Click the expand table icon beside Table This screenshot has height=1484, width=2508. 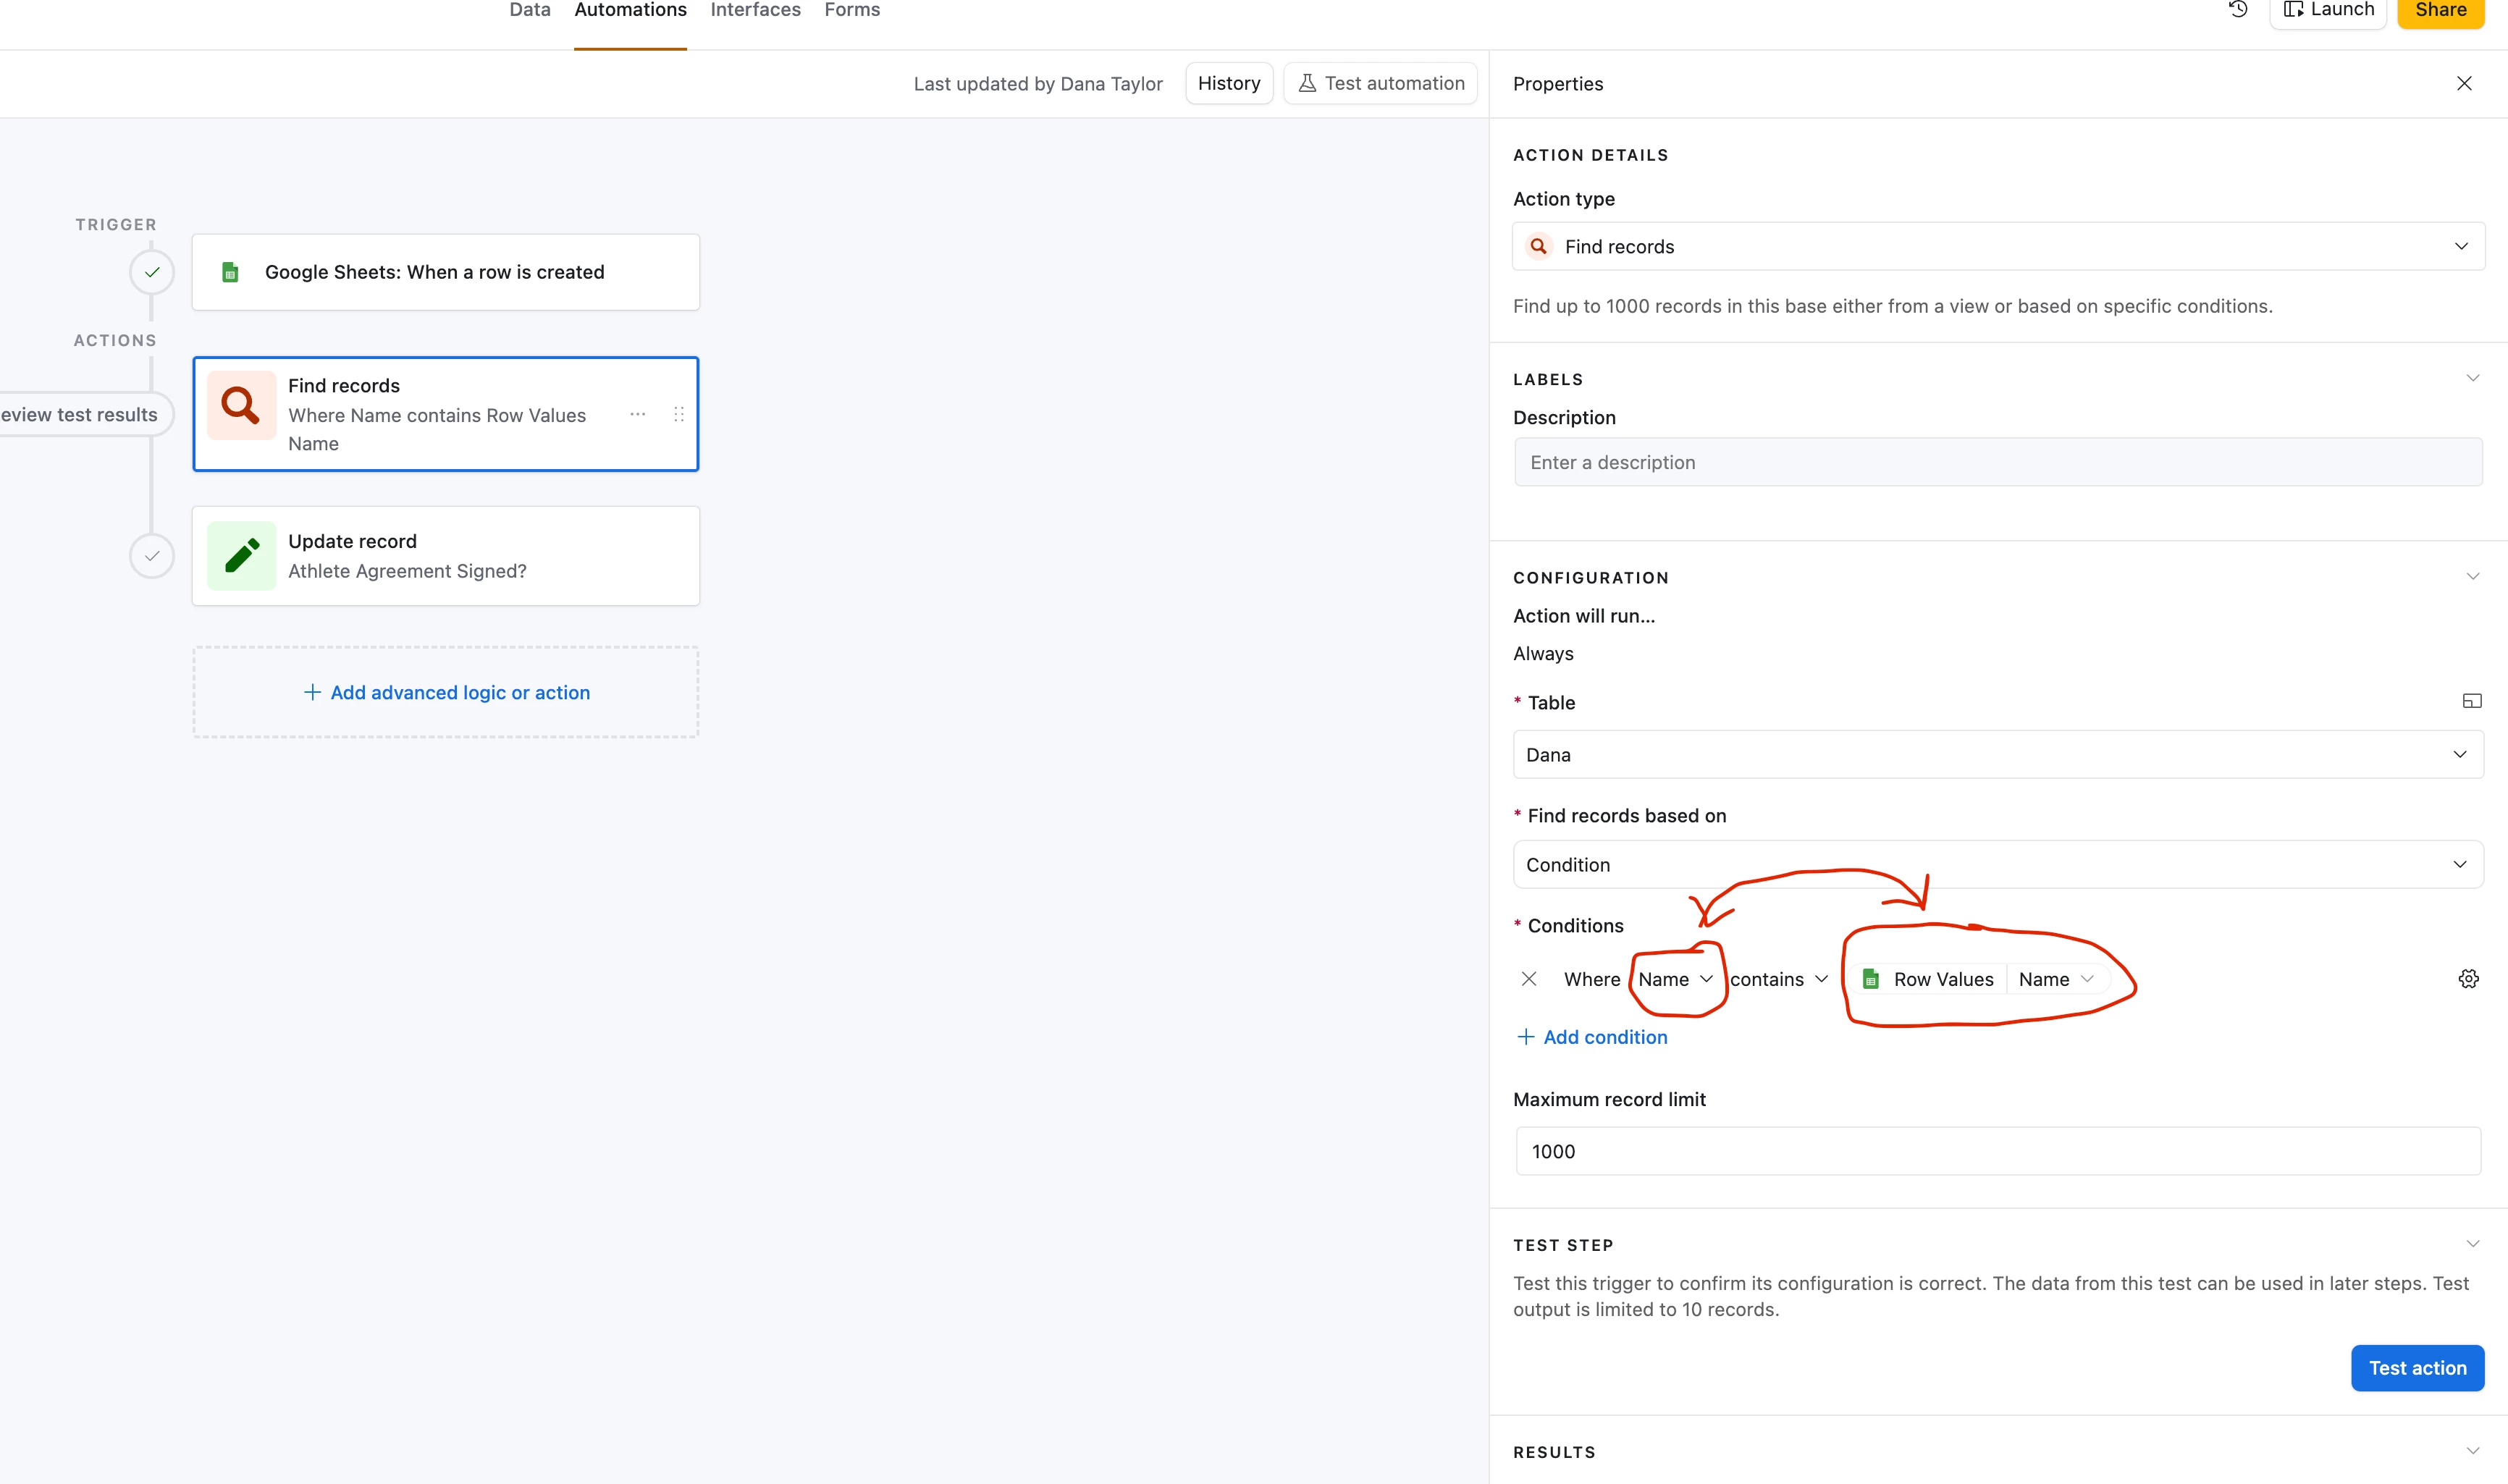pyautogui.click(x=2471, y=701)
